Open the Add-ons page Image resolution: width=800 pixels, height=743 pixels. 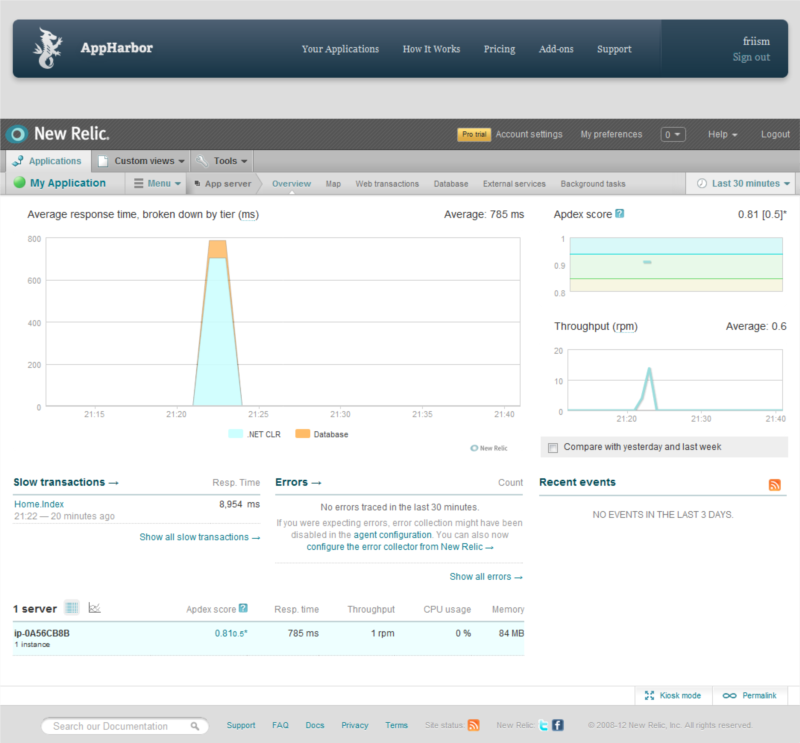click(556, 49)
